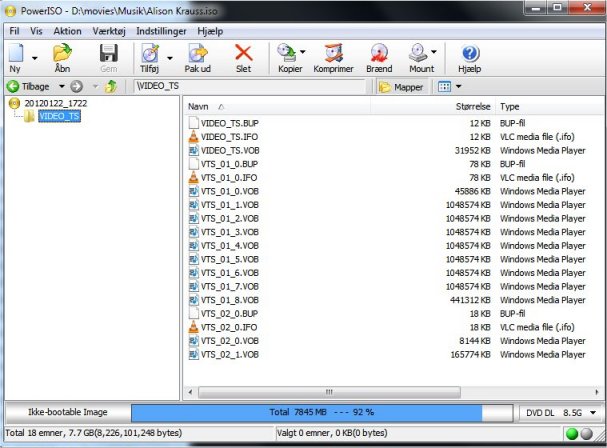Open the view mode dropdown arrow

(x=458, y=86)
